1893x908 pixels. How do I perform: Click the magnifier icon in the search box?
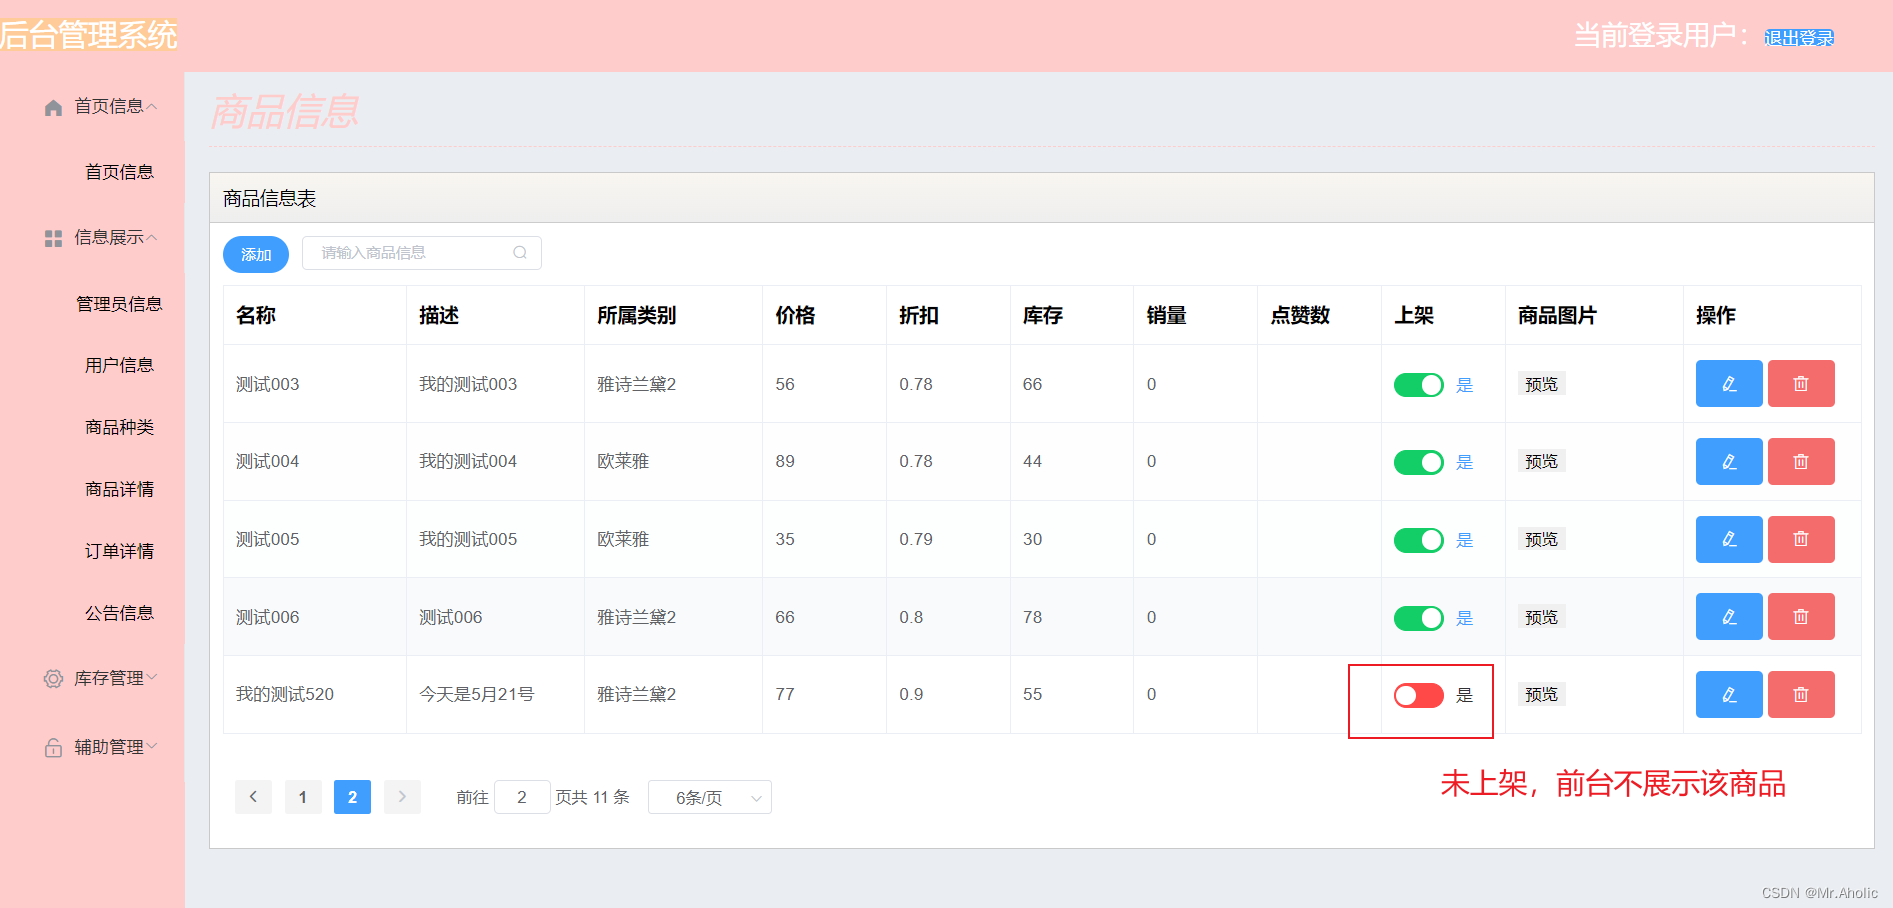[x=519, y=252]
